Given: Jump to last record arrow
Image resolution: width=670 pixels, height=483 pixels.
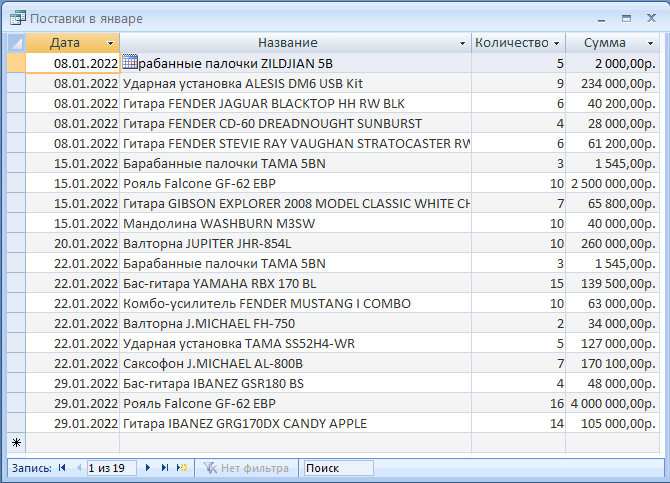Looking at the screenshot, I should point(165,468).
